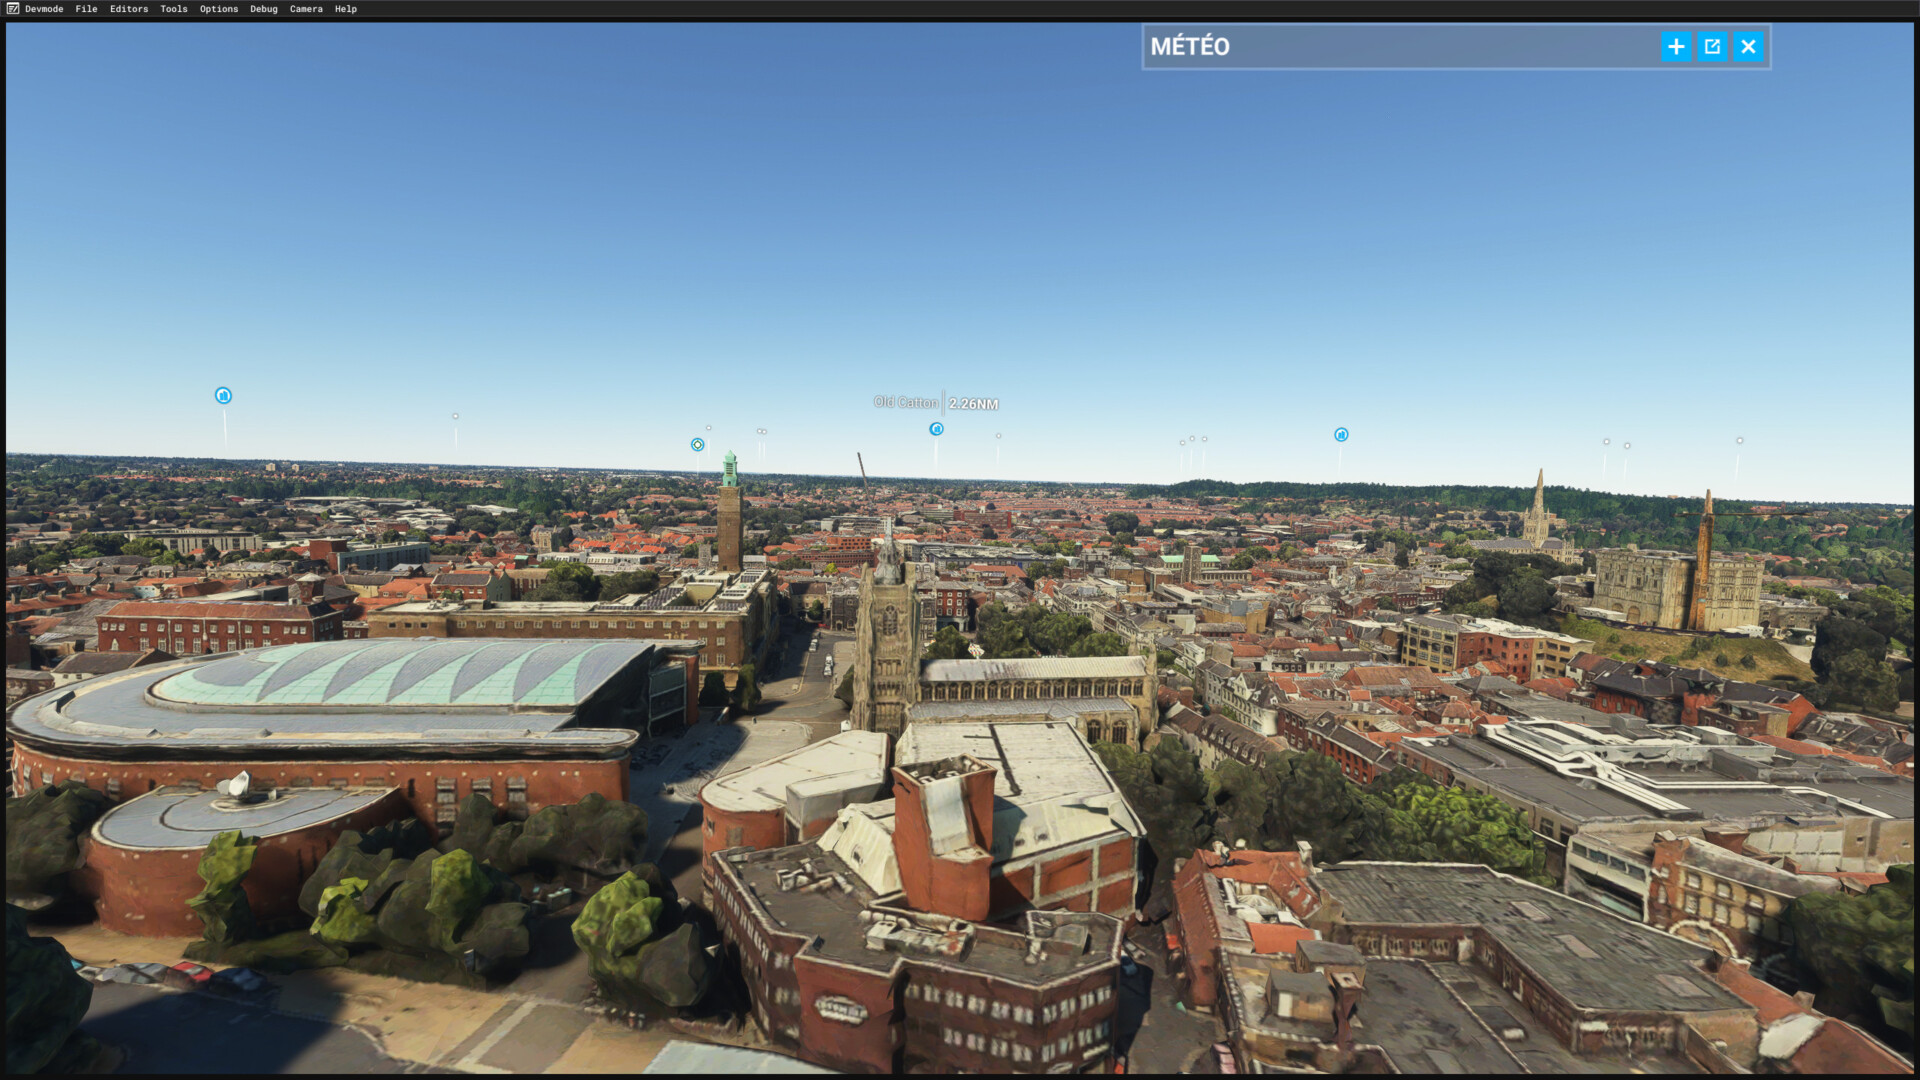Open the Camera menu
The height and width of the screenshot is (1080, 1920).
(x=306, y=9)
